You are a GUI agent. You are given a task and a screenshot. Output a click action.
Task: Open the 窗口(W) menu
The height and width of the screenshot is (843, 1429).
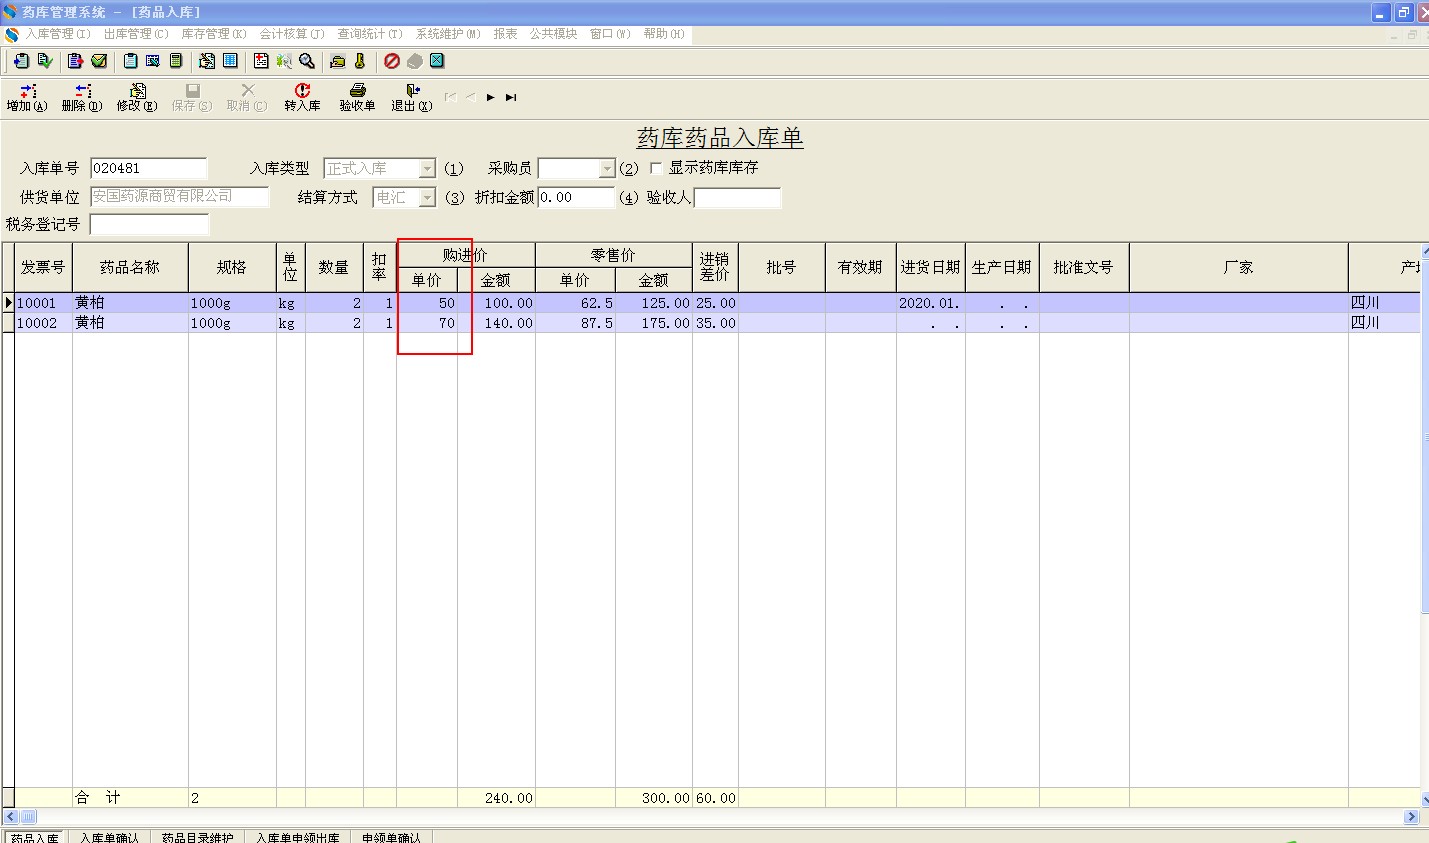(x=610, y=34)
